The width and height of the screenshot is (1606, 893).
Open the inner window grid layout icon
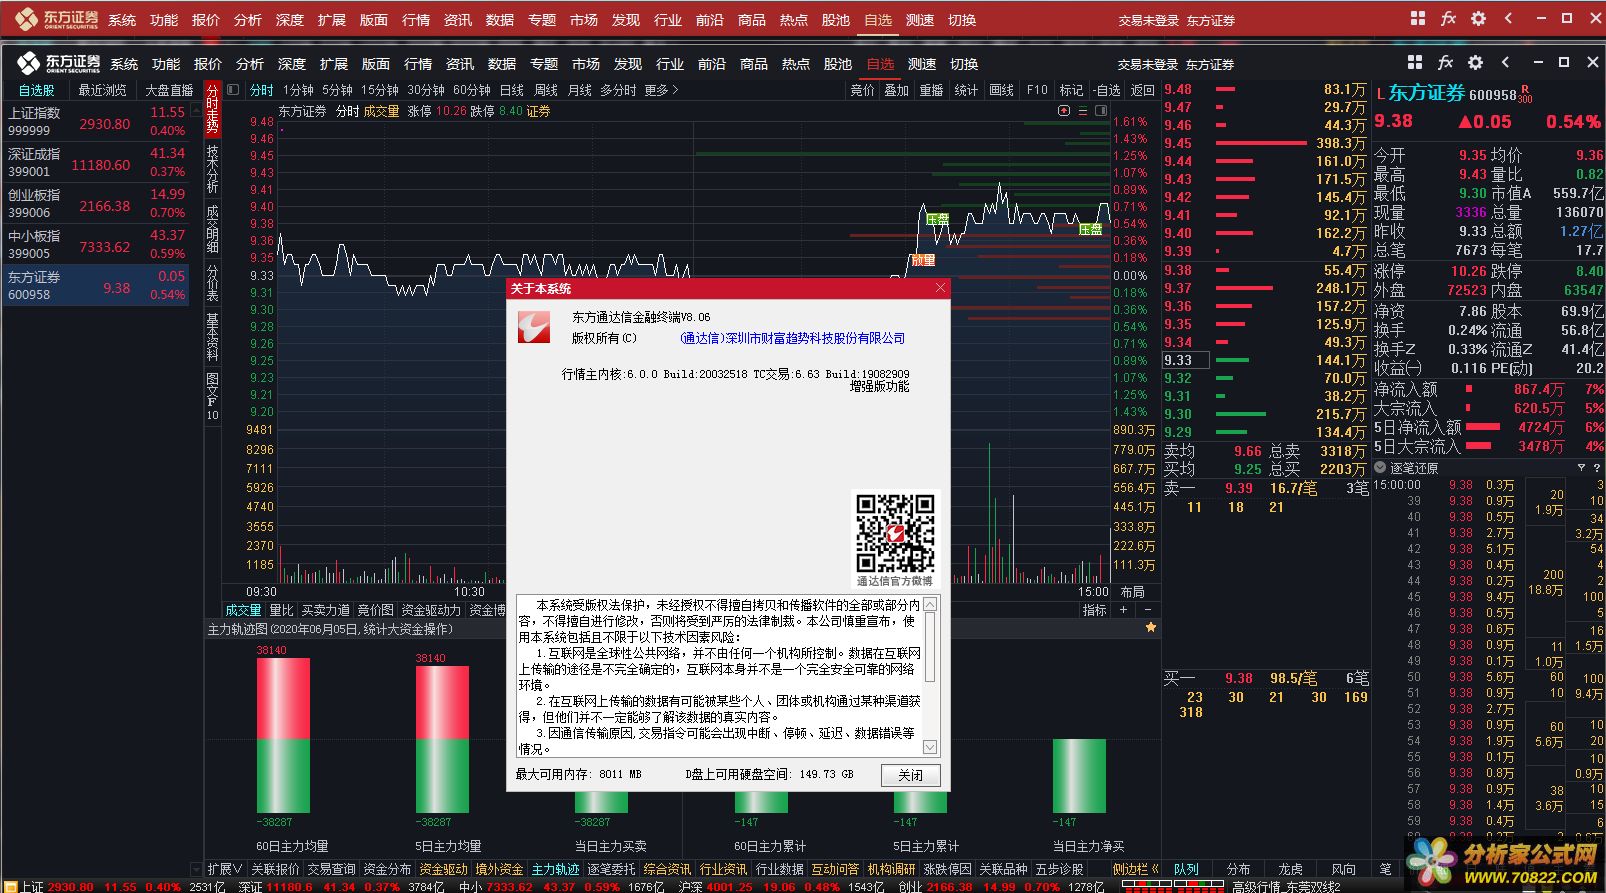click(1414, 62)
